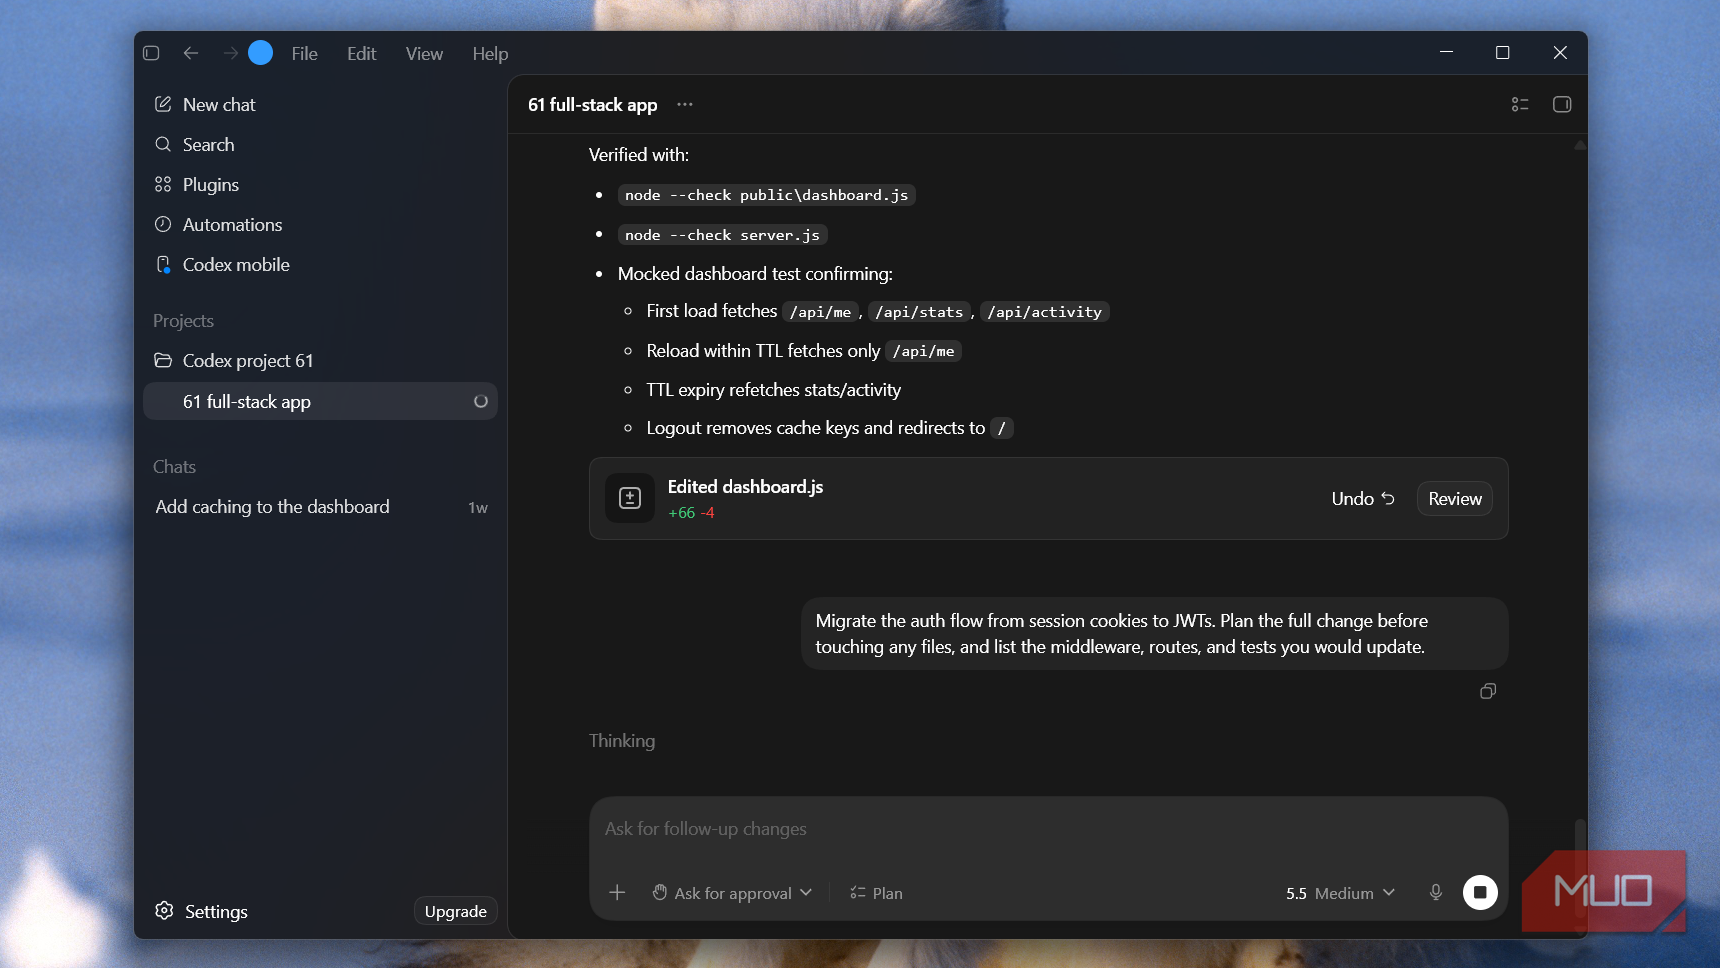Viewport: 1720px width, 968px height.
Task: Collapse the Codex project 61 folder
Action: click(x=320, y=361)
